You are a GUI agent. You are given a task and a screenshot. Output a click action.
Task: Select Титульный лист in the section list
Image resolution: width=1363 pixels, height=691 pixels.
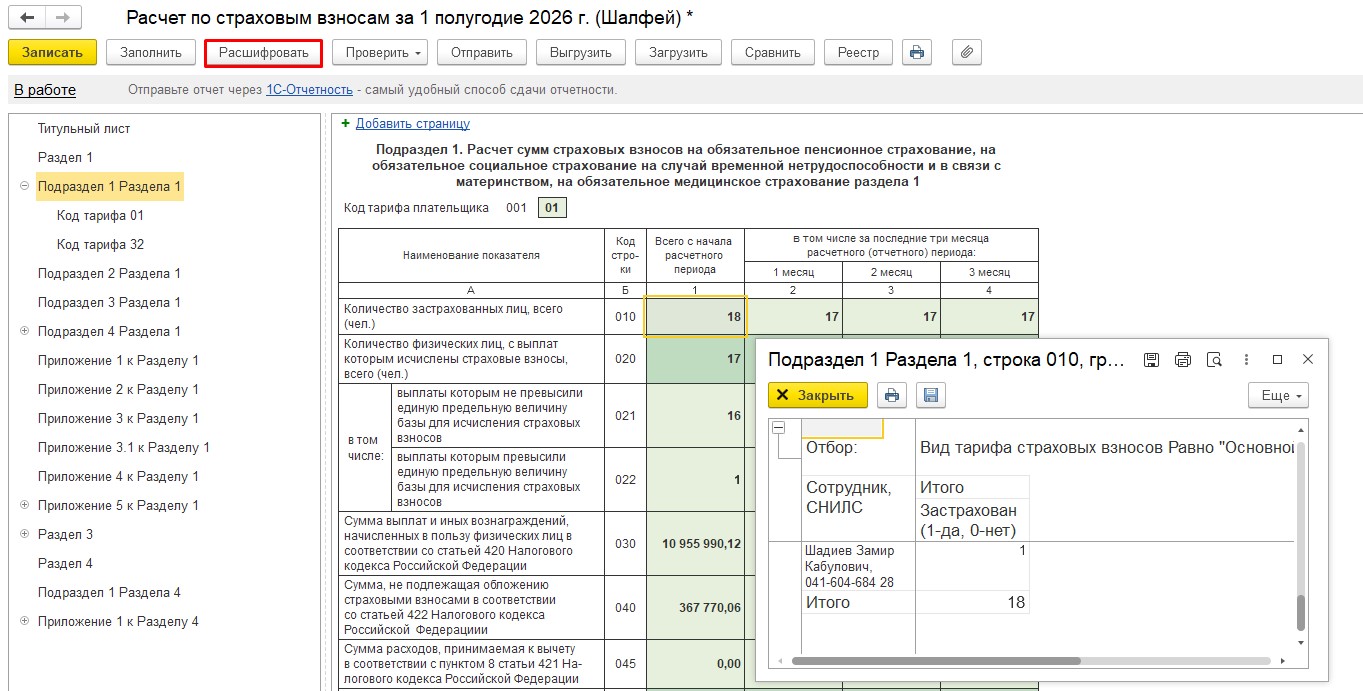pos(84,128)
